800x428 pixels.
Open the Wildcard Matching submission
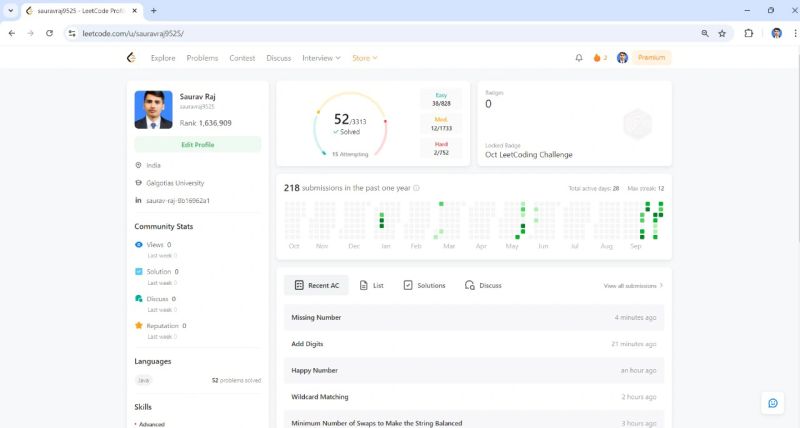[x=474, y=397]
